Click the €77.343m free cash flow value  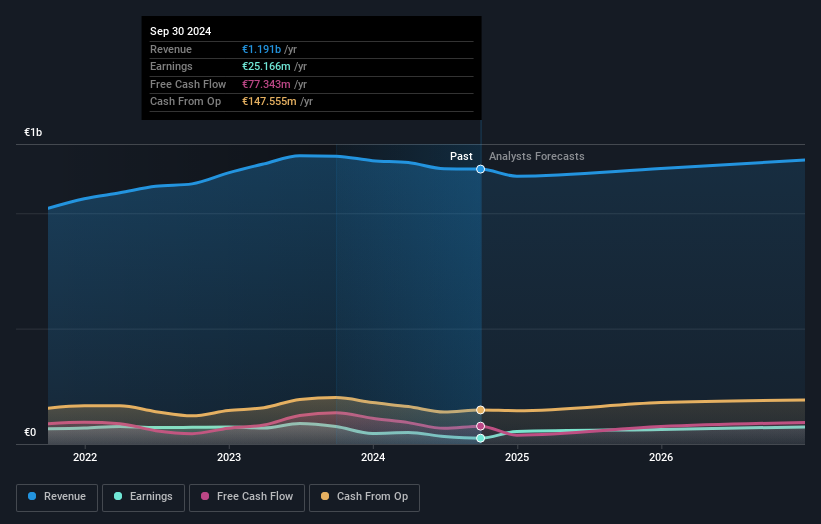(x=266, y=84)
